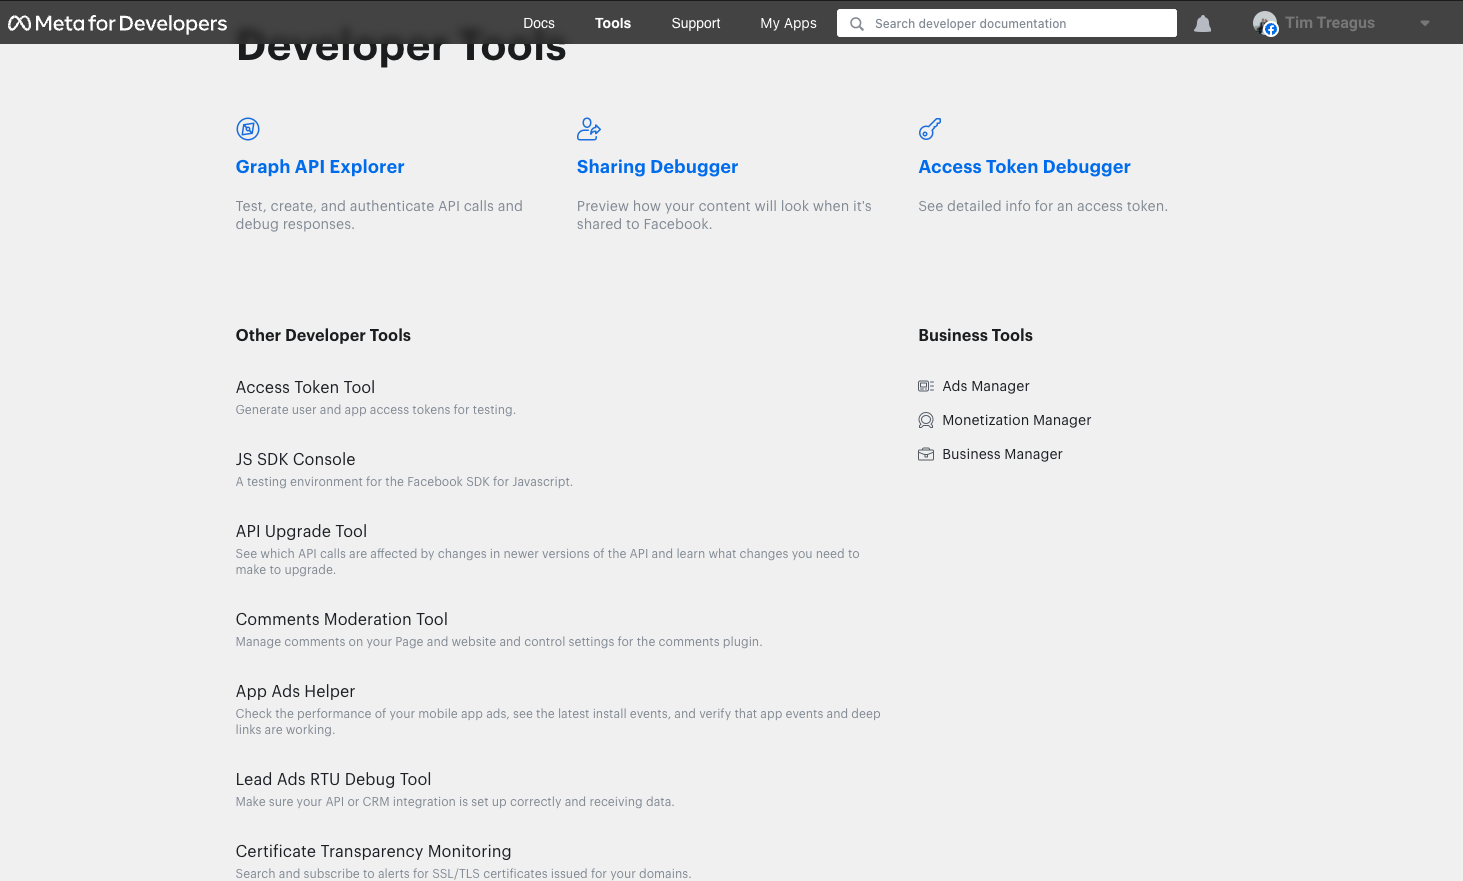Click the Graph API Explorer compass icon
Screen dimensions: 1463x881
pos(248,129)
